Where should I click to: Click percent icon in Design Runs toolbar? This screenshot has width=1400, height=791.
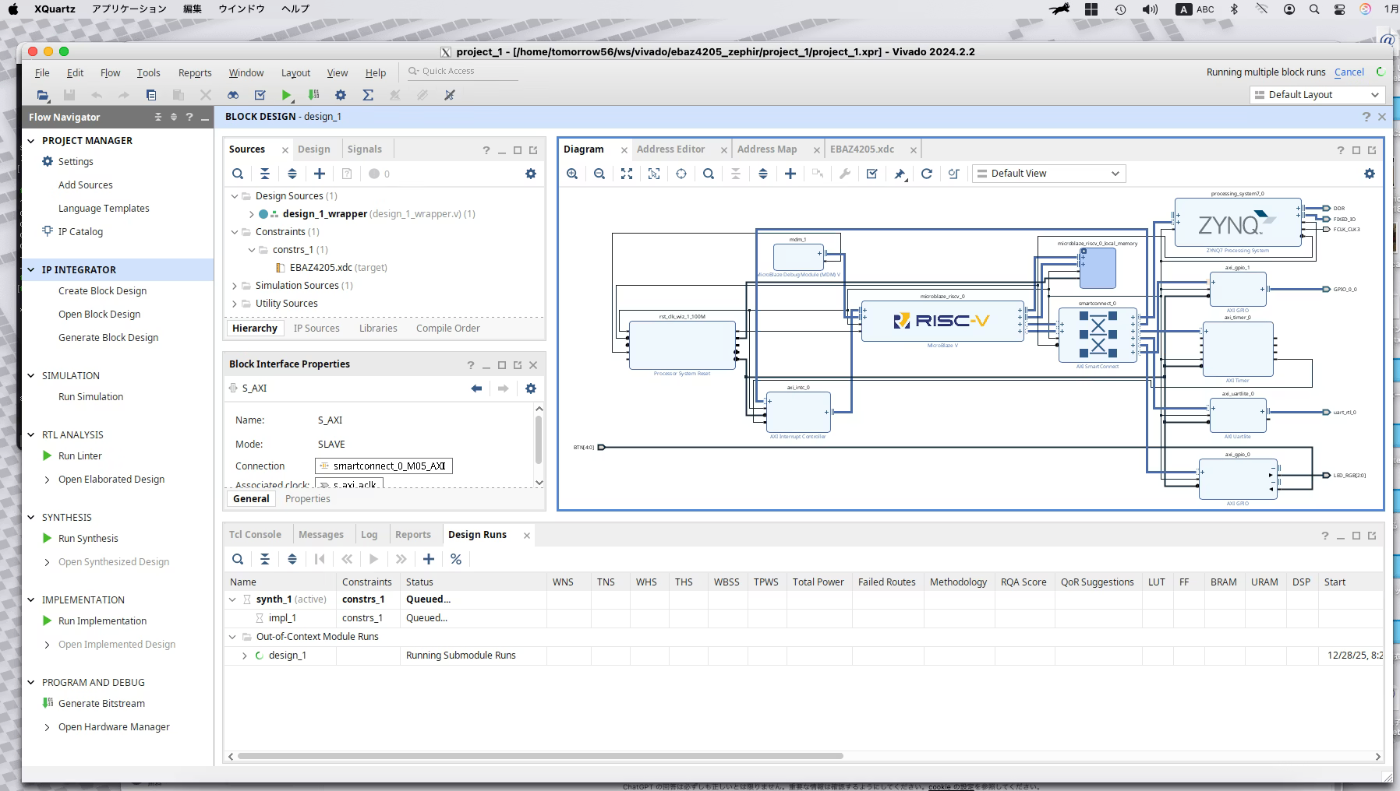[x=456, y=559]
